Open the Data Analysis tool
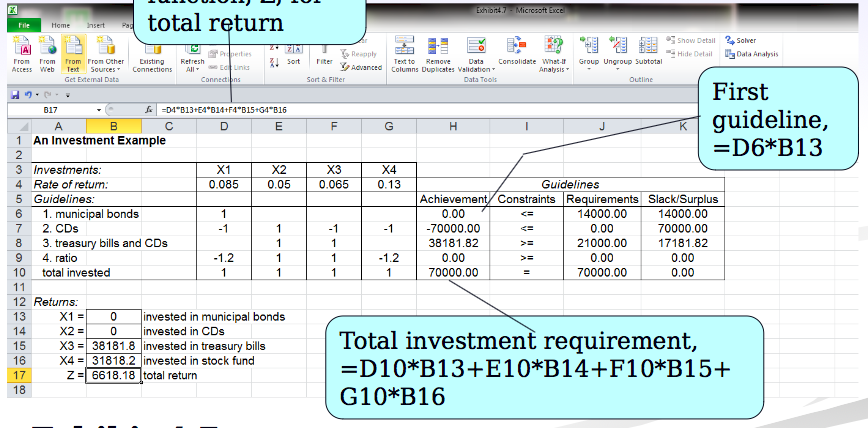 [x=751, y=54]
